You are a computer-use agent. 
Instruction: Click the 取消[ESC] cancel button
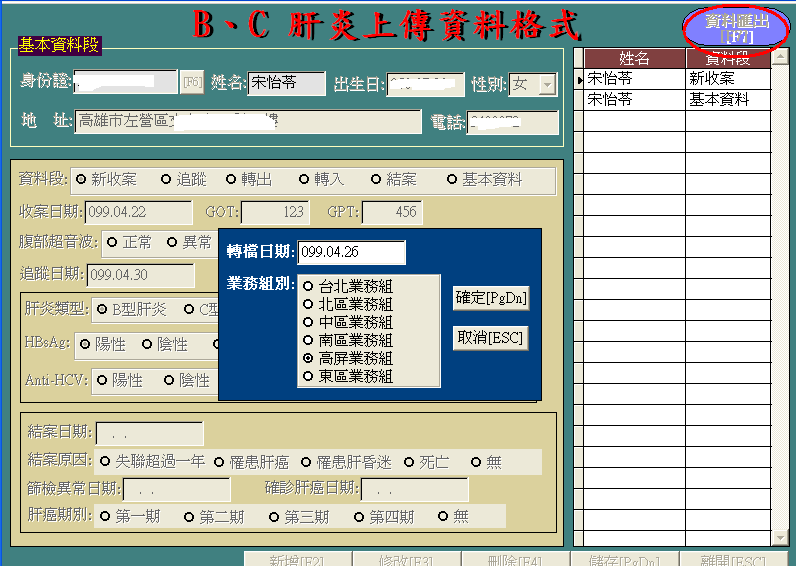(x=490, y=338)
